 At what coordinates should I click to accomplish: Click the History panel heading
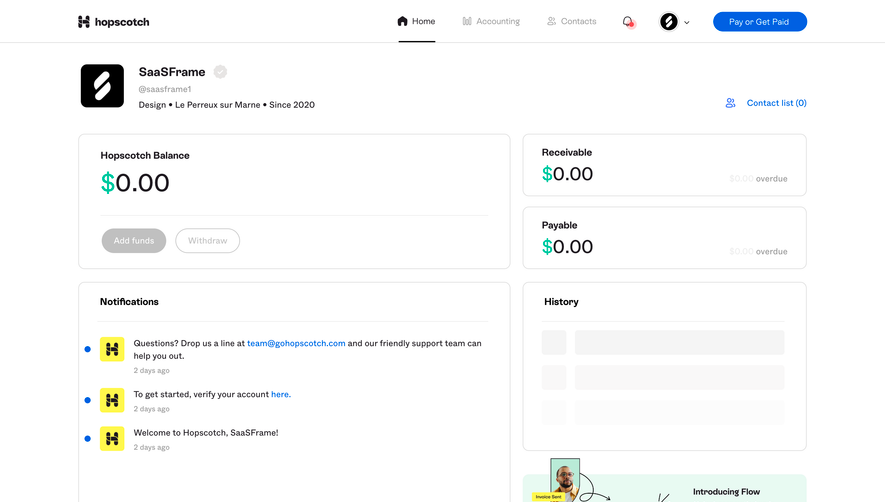point(561,302)
